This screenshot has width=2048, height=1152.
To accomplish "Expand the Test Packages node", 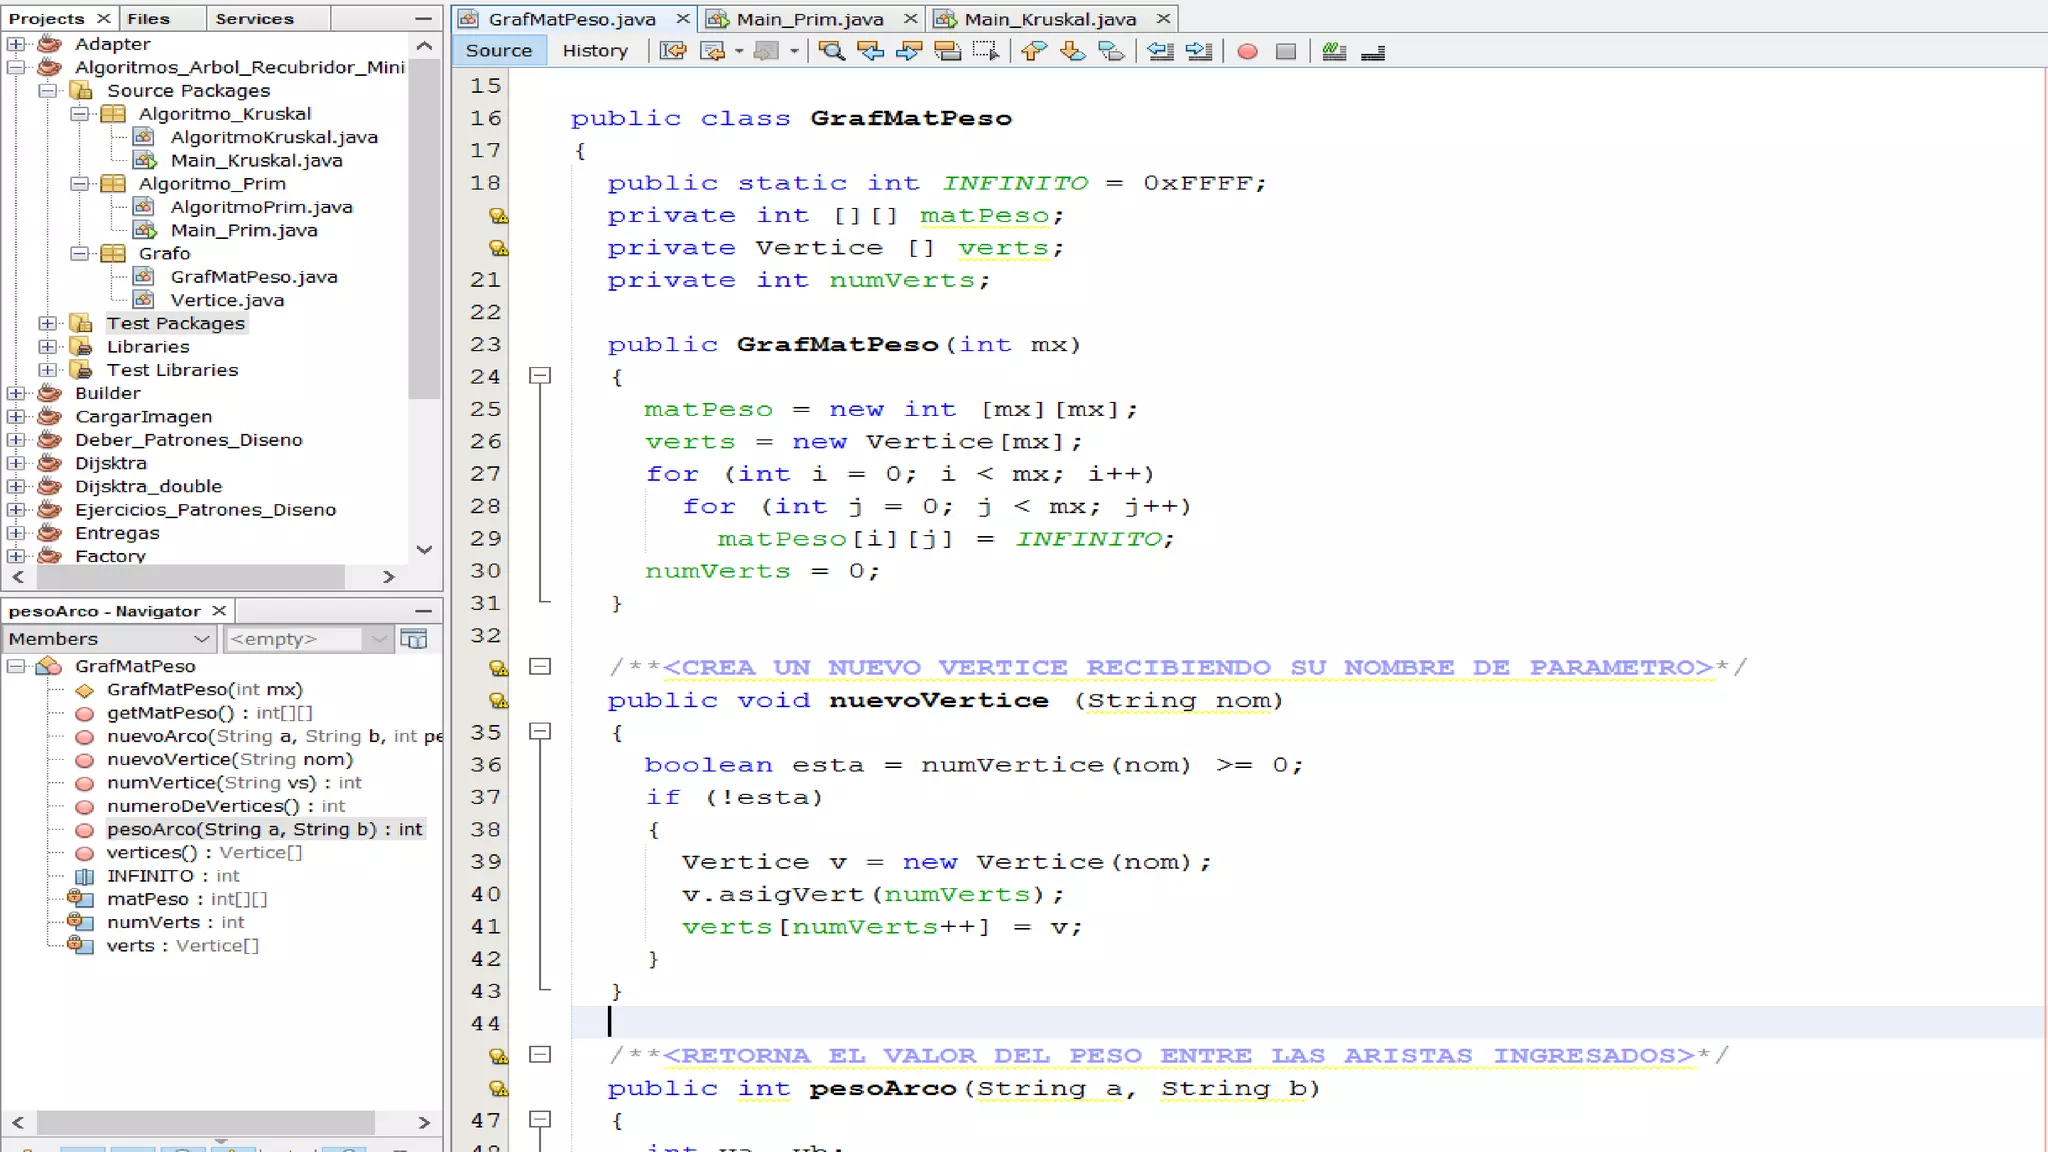I will point(48,323).
